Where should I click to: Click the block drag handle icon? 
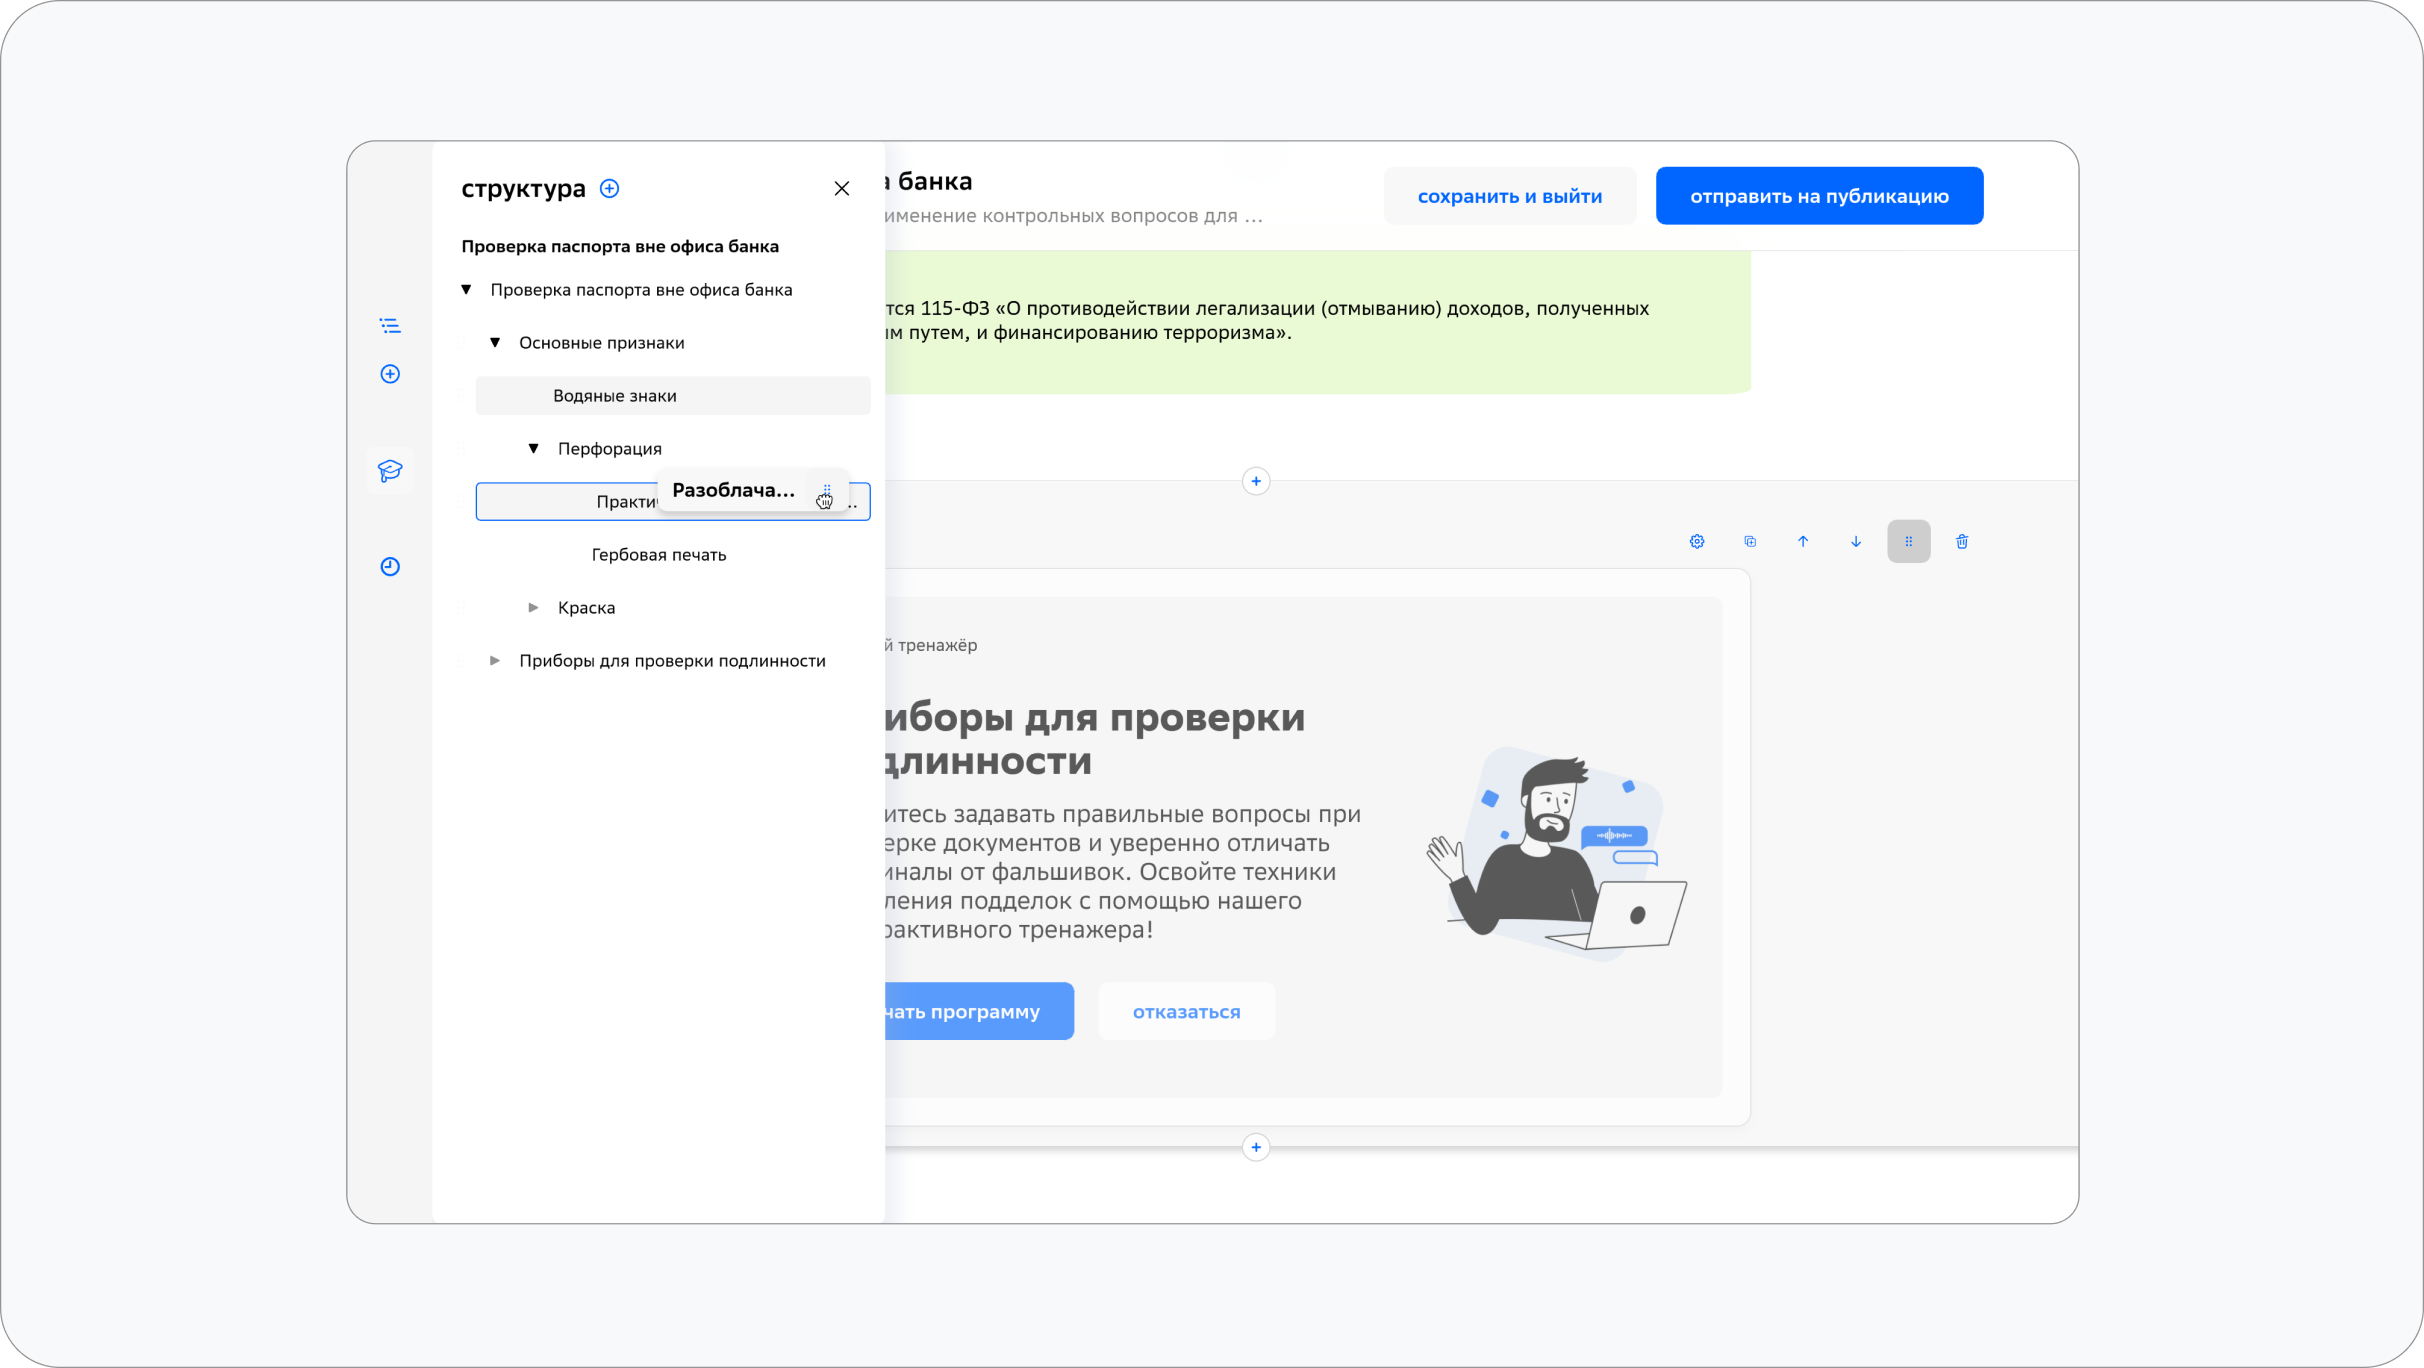point(1908,542)
